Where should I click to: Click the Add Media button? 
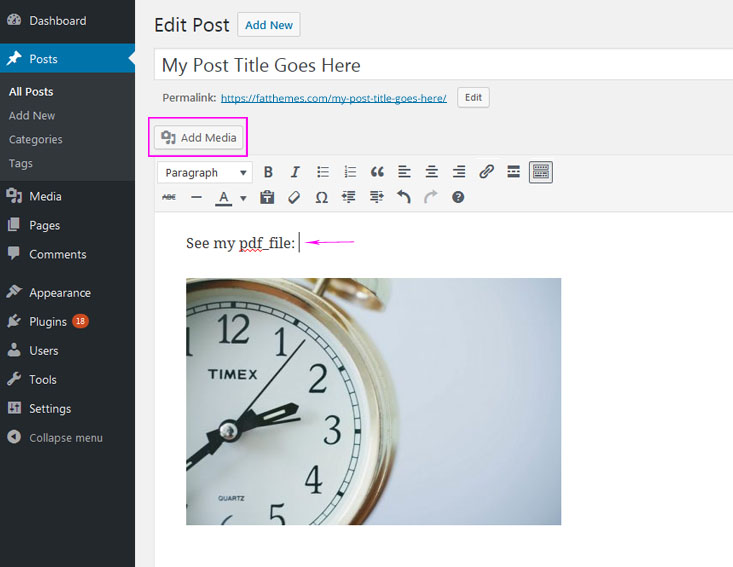(199, 137)
